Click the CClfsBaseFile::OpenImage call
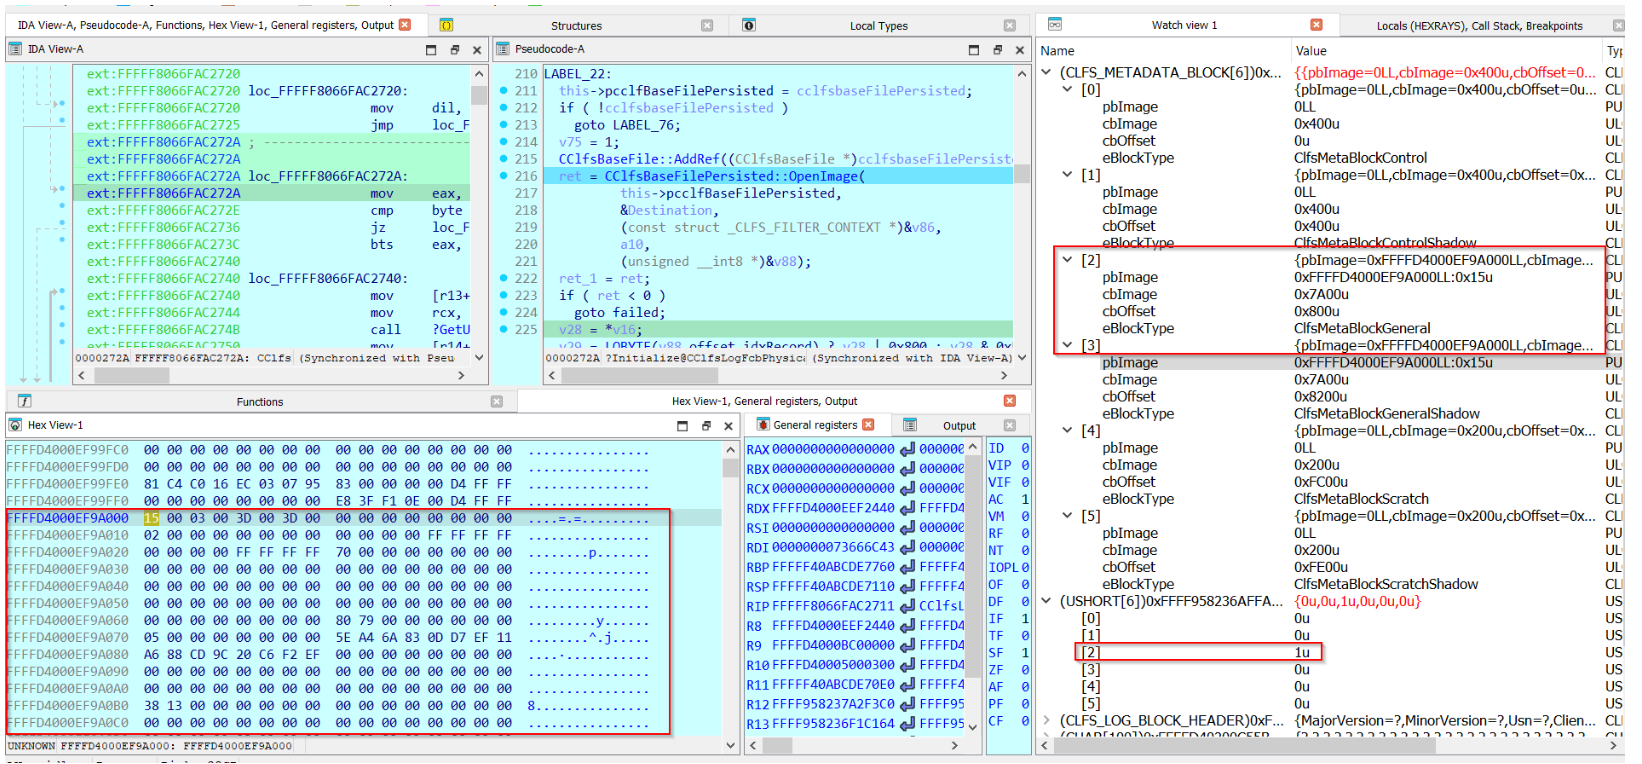Viewport: 1642px width, 764px height. [x=735, y=176]
